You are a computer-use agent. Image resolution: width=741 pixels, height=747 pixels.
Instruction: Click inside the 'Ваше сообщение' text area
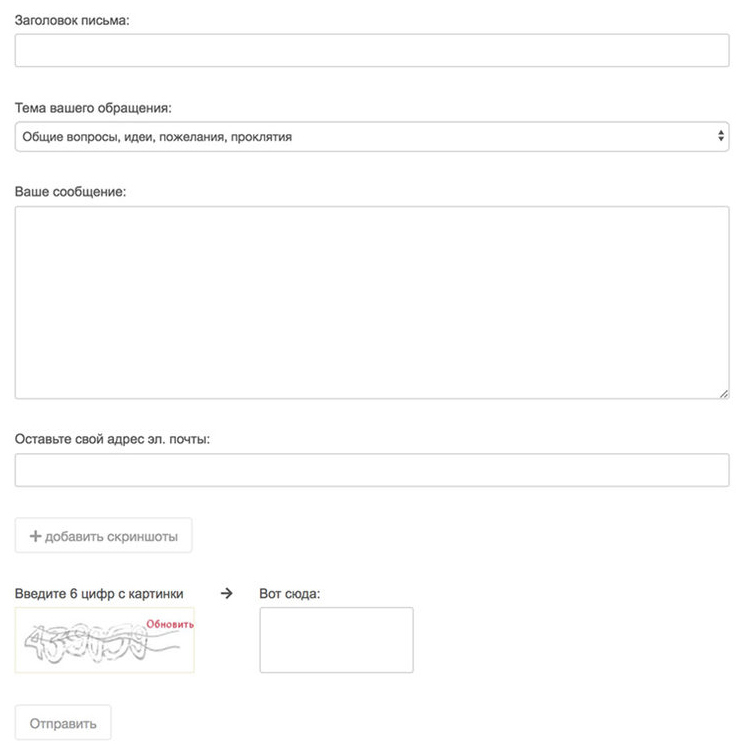click(x=371, y=302)
